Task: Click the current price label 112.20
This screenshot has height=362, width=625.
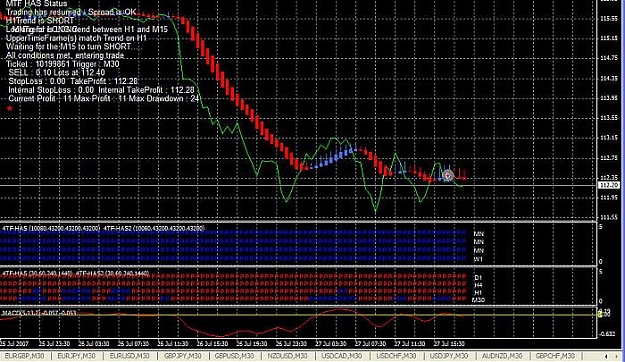Action: 609,185
